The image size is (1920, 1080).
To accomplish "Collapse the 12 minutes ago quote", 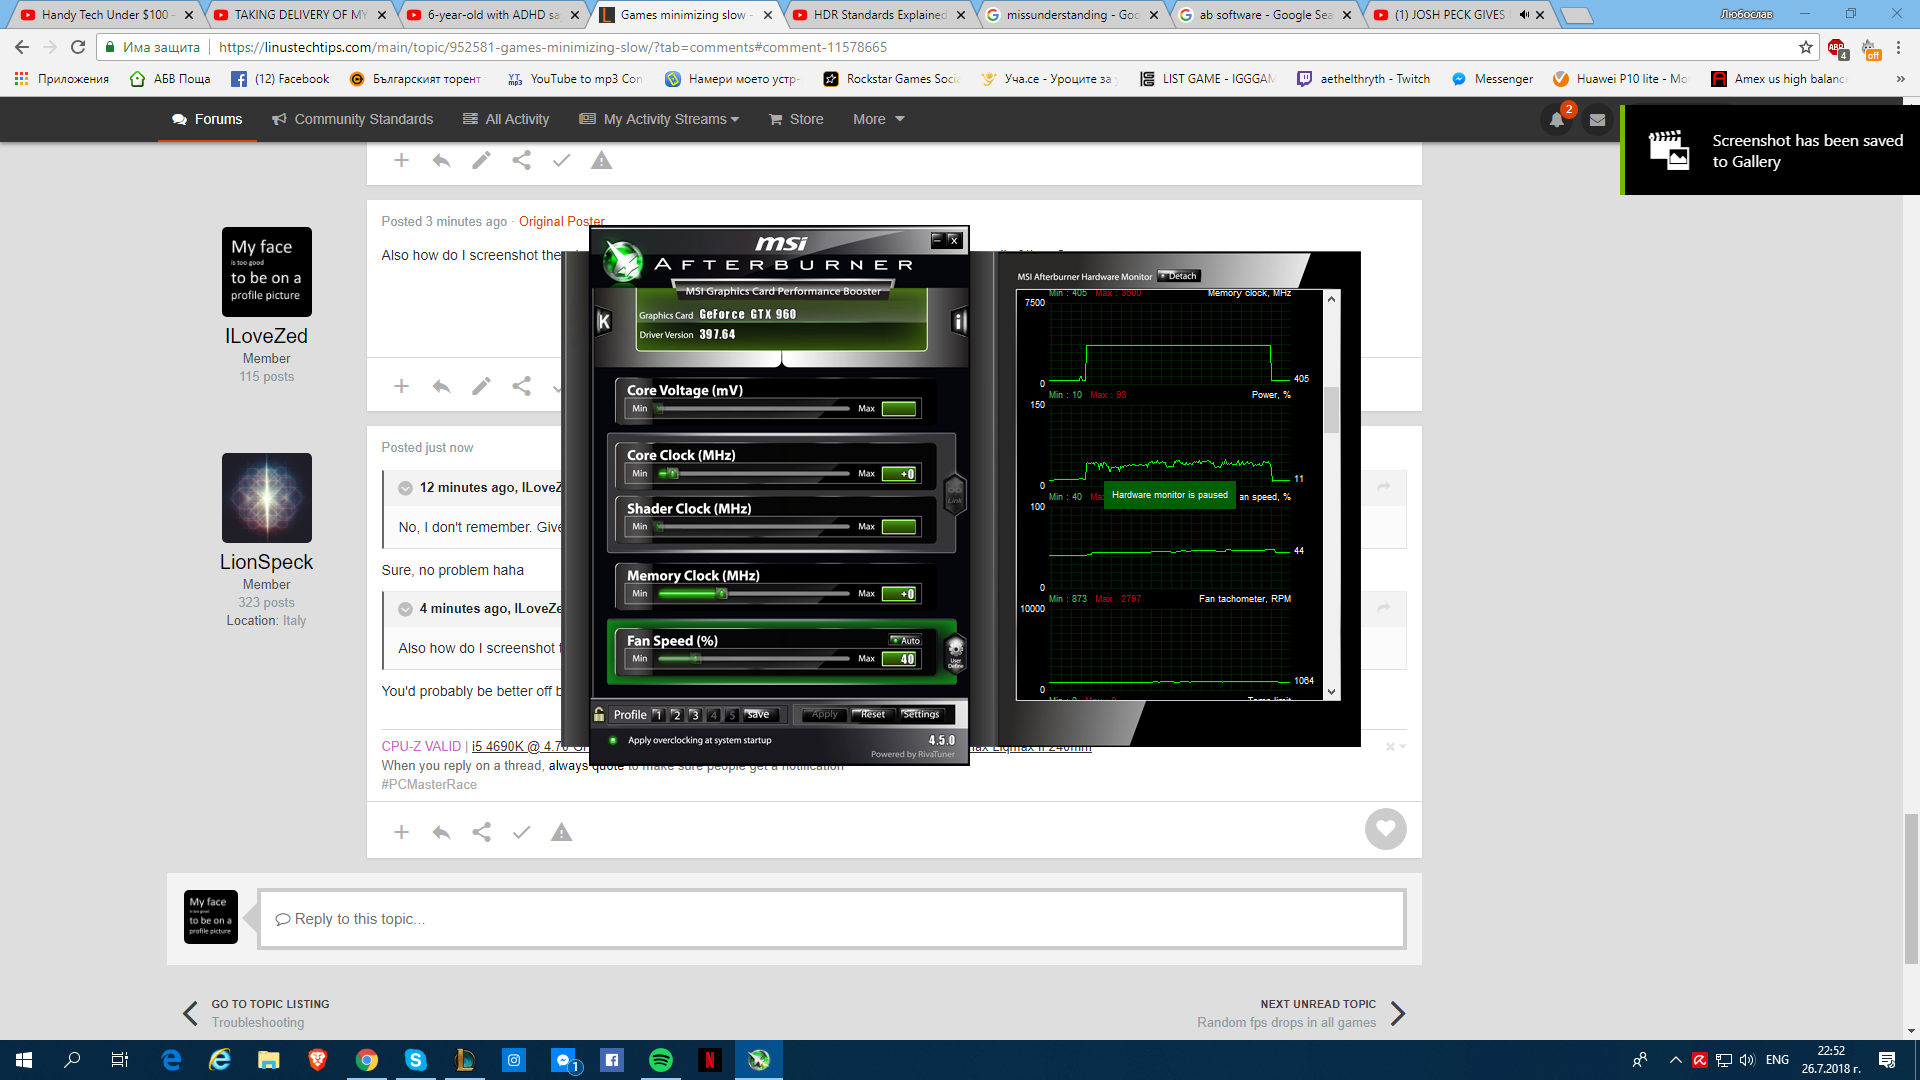I will click(405, 488).
